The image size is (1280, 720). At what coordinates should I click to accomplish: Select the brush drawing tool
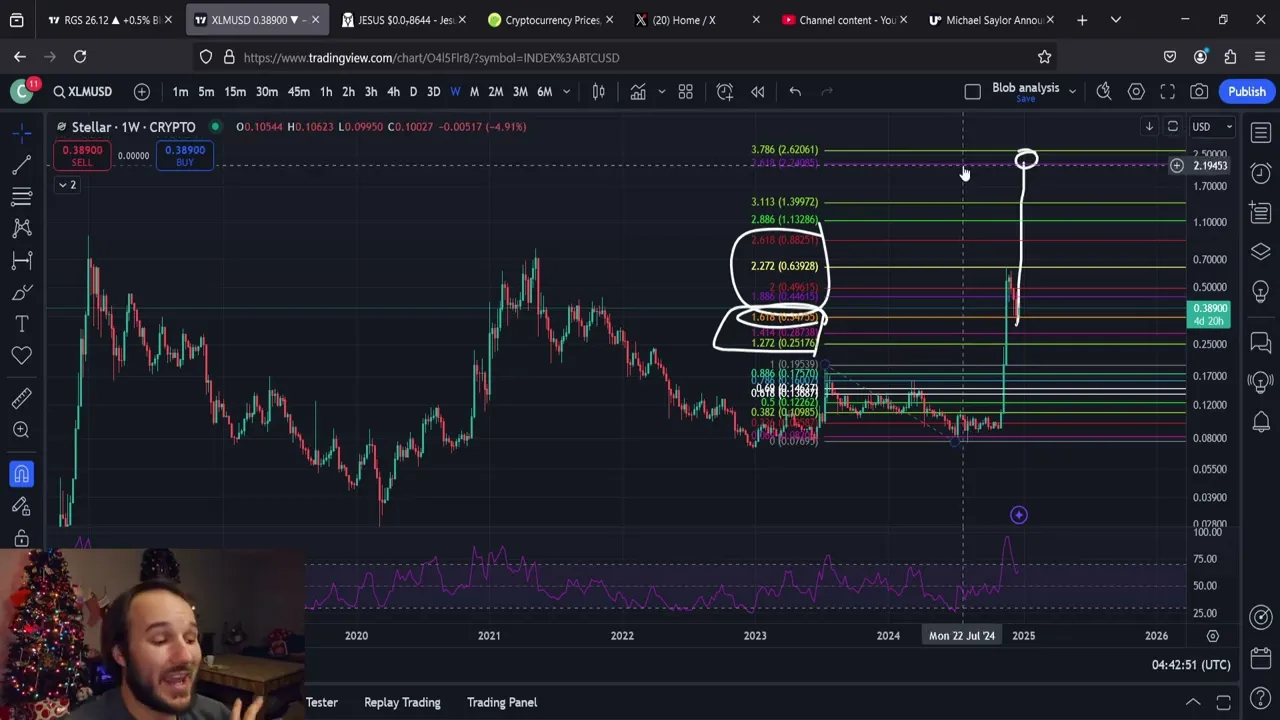(21, 292)
